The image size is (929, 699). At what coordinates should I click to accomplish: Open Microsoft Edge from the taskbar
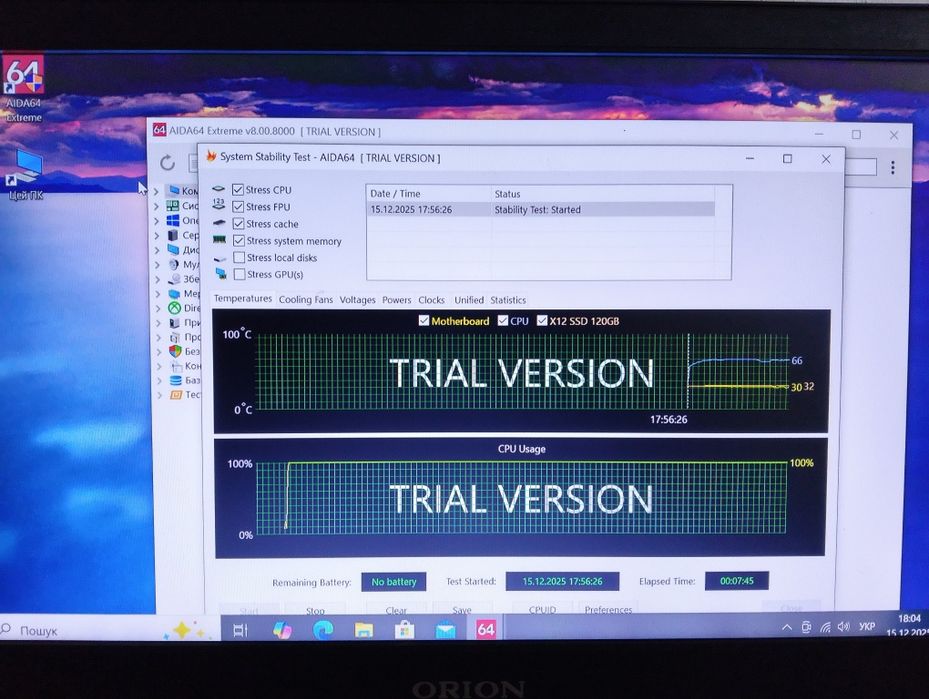tap(323, 630)
